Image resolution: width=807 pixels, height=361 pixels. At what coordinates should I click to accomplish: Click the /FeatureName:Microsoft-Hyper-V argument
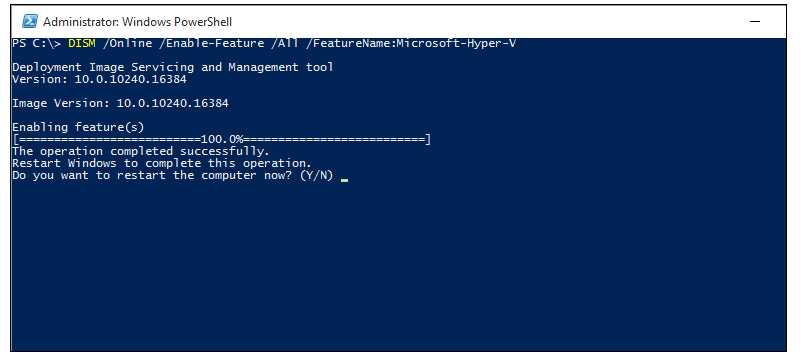pos(411,44)
